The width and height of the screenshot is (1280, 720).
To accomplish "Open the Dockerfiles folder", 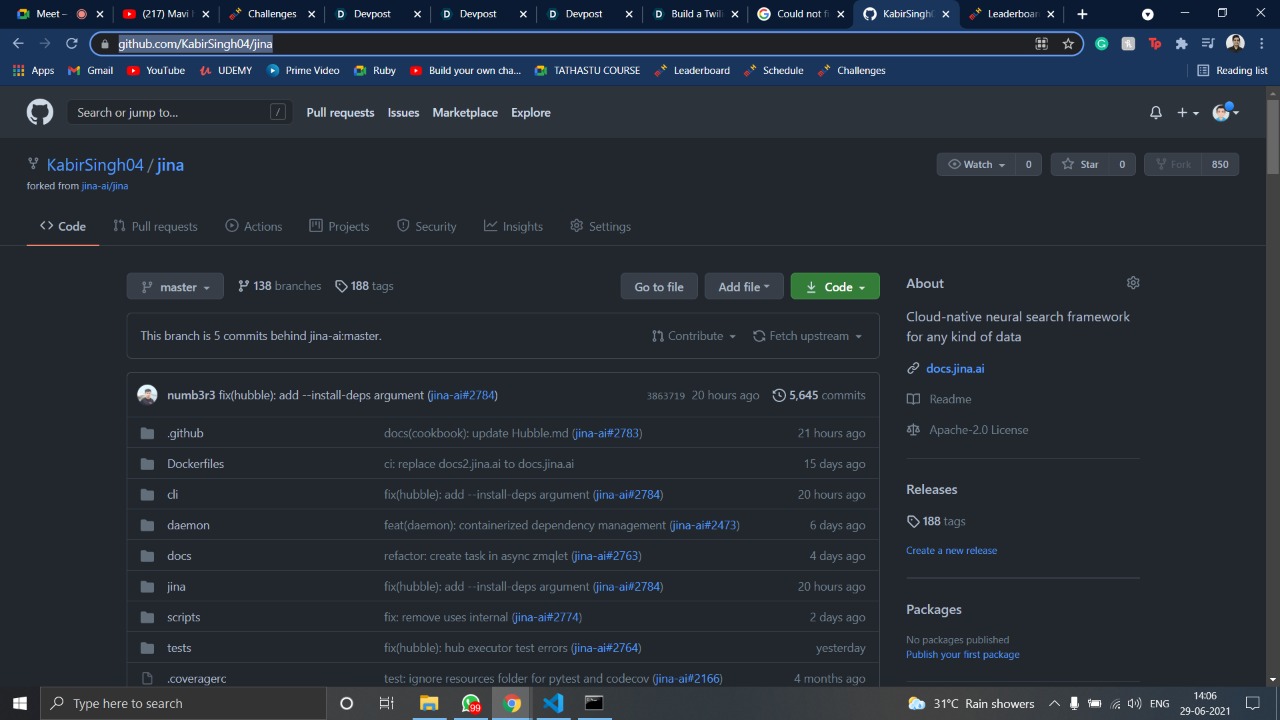I will click(195, 464).
